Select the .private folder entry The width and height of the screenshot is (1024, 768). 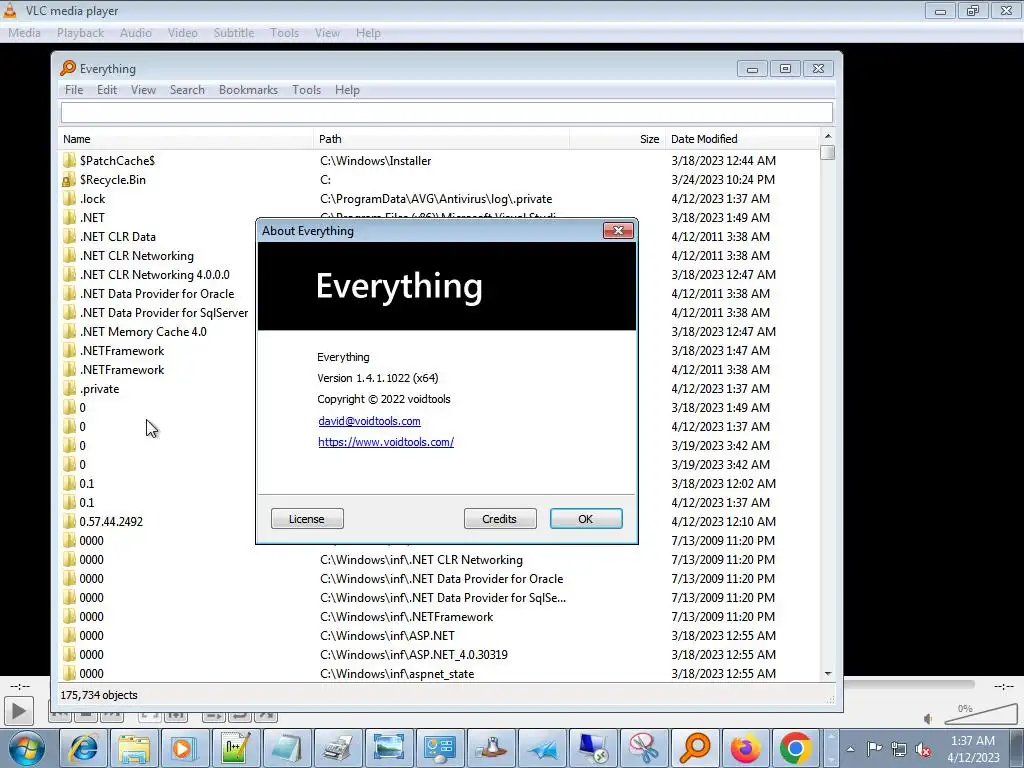point(99,389)
